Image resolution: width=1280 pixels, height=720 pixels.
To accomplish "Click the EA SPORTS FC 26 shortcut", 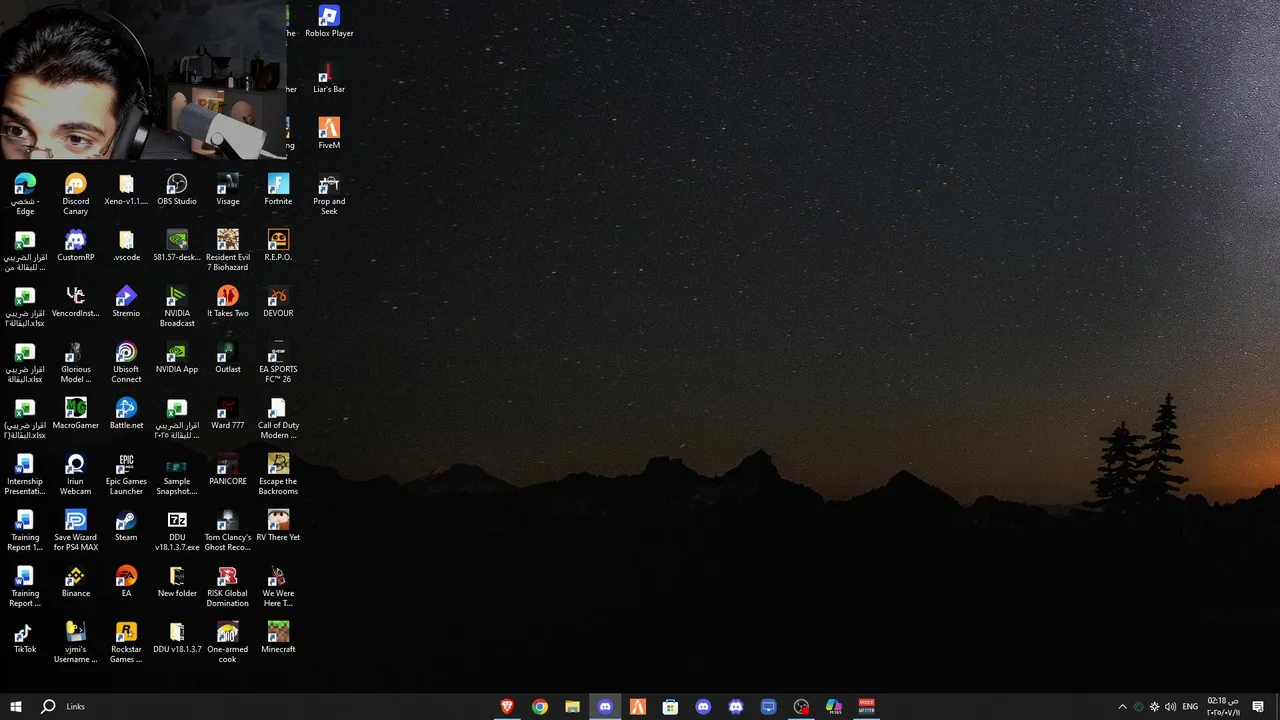I will (x=278, y=363).
